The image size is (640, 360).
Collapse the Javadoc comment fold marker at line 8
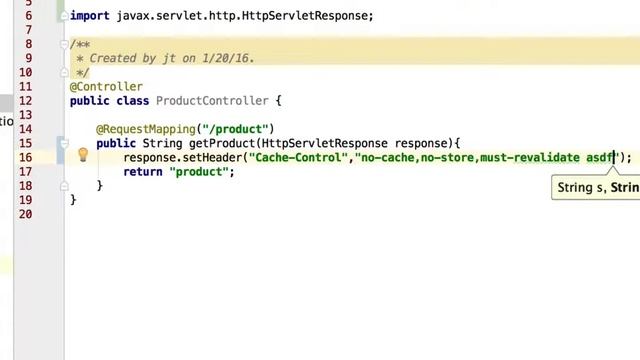coord(64,44)
